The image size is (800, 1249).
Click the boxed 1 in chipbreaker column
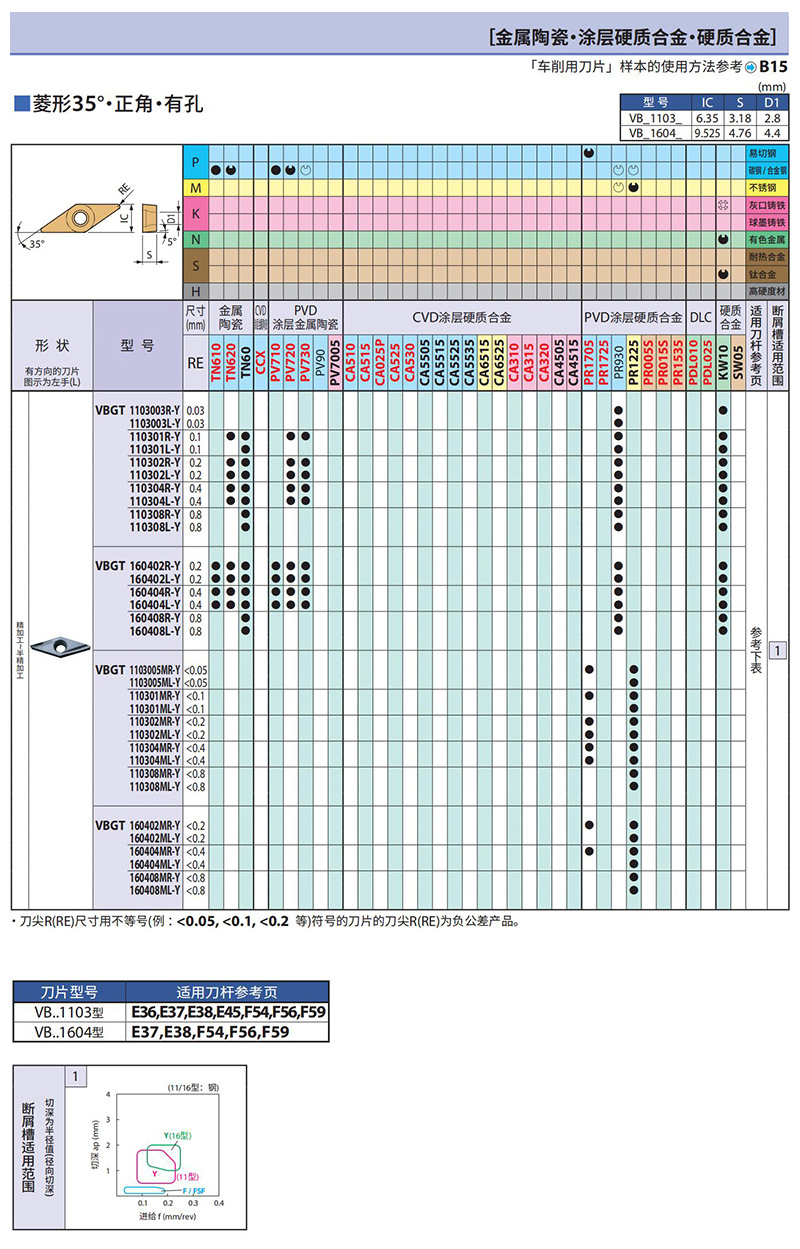(777, 651)
